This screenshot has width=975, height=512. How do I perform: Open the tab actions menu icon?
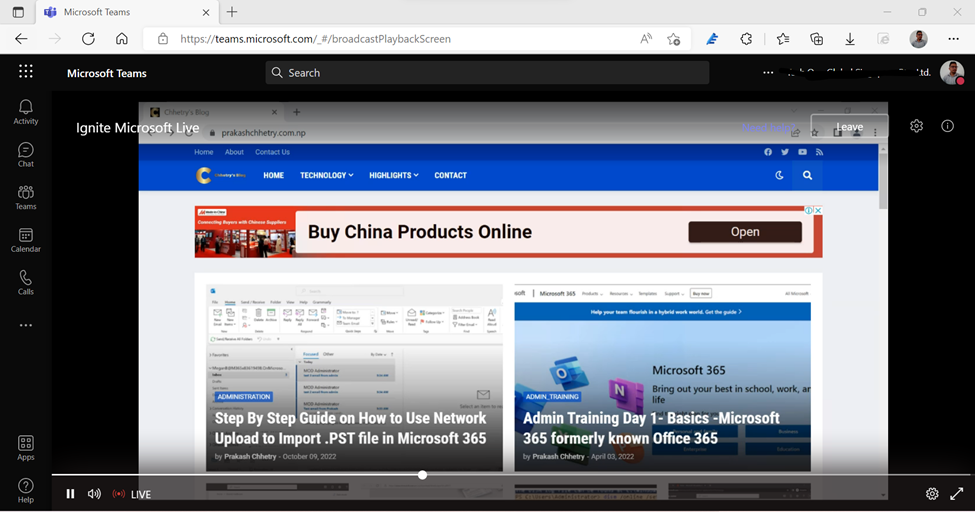click(18, 12)
